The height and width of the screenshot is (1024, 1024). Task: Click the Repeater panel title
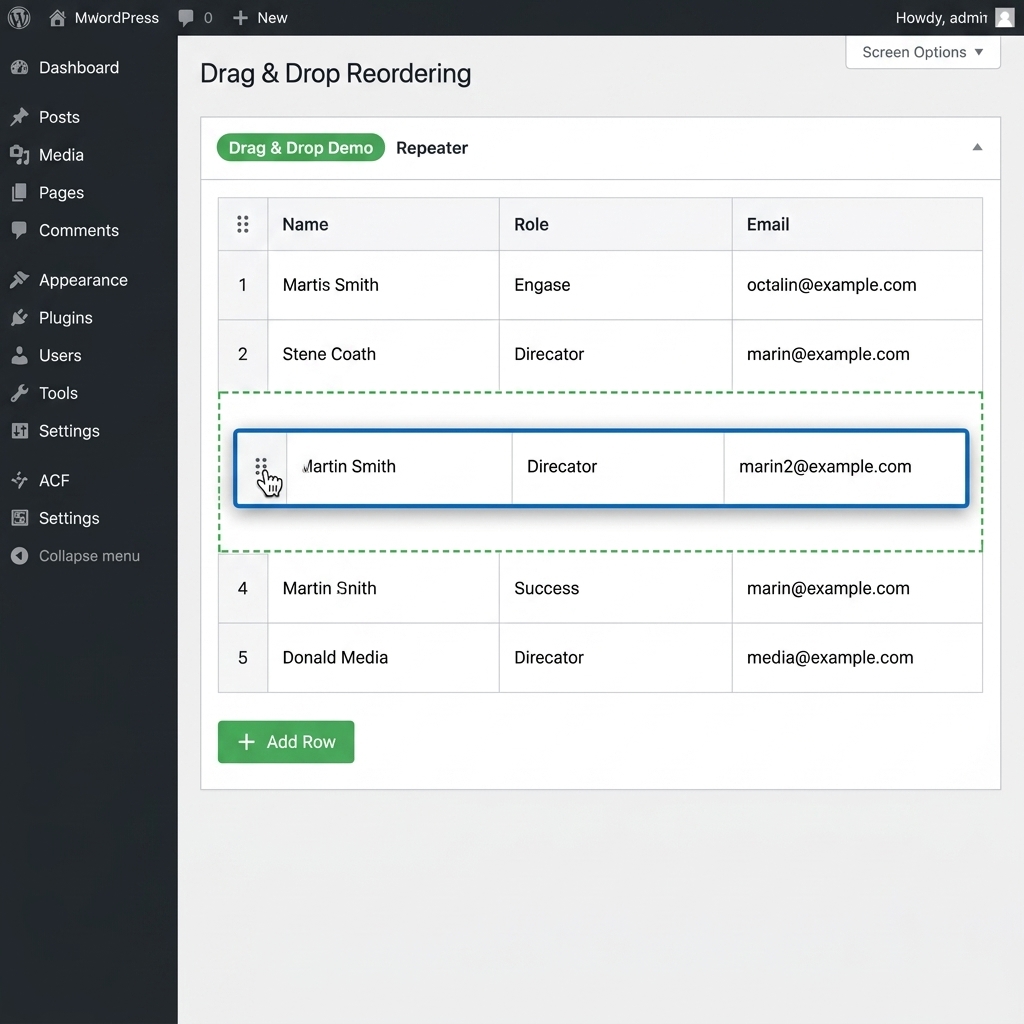point(432,148)
